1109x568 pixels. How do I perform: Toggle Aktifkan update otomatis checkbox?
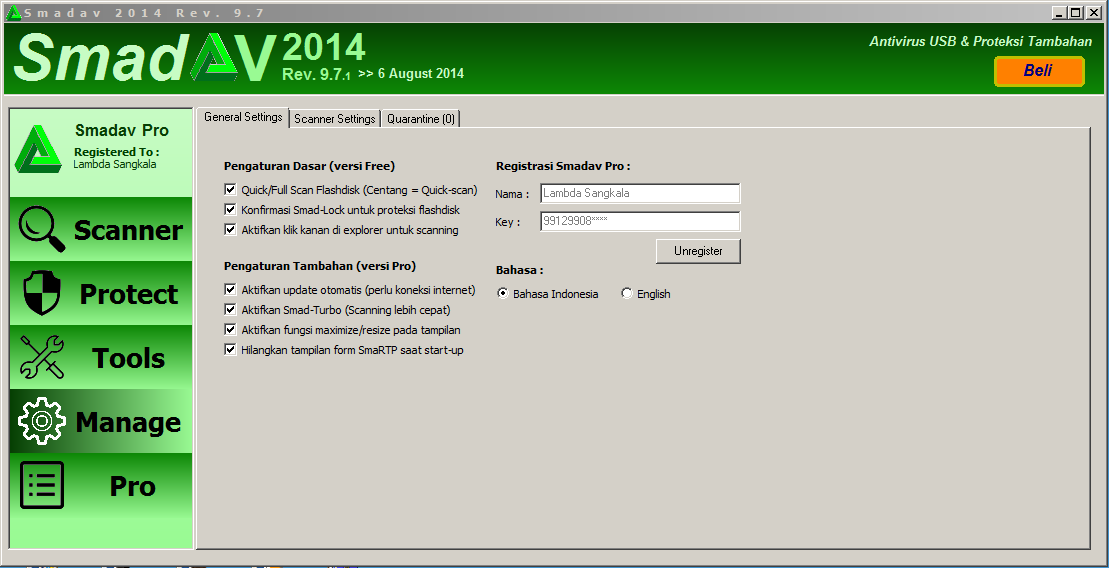(230, 289)
